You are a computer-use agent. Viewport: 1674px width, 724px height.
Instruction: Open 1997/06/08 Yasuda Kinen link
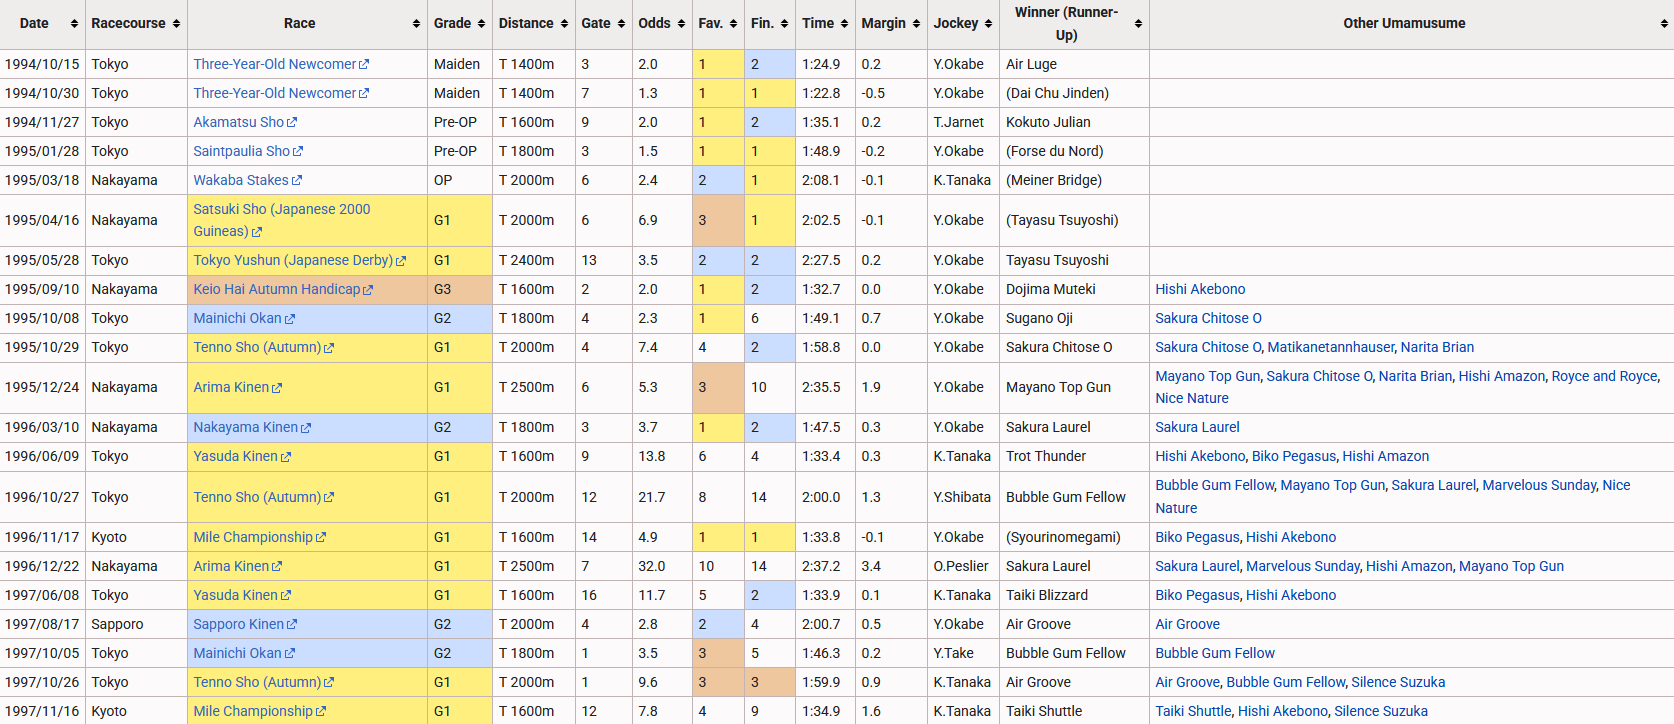[x=236, y=595]
